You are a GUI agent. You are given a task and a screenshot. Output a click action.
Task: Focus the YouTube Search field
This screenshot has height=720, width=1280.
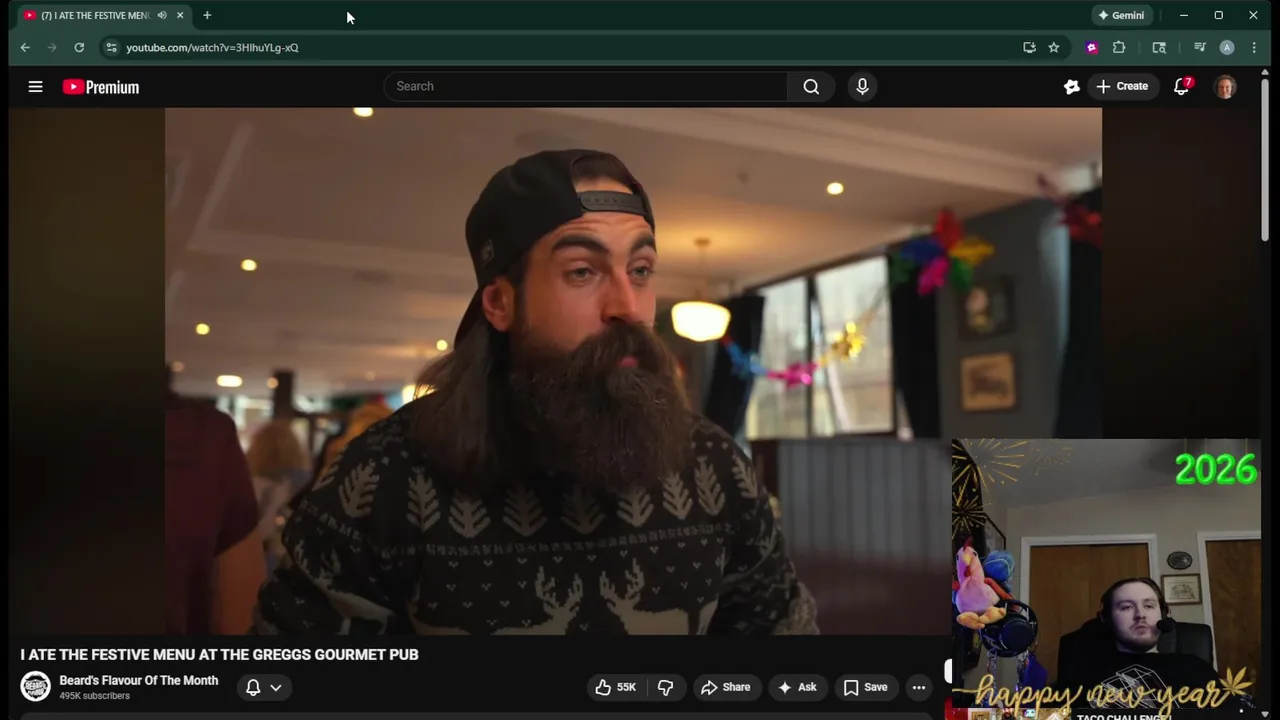(x=586, y=87)
